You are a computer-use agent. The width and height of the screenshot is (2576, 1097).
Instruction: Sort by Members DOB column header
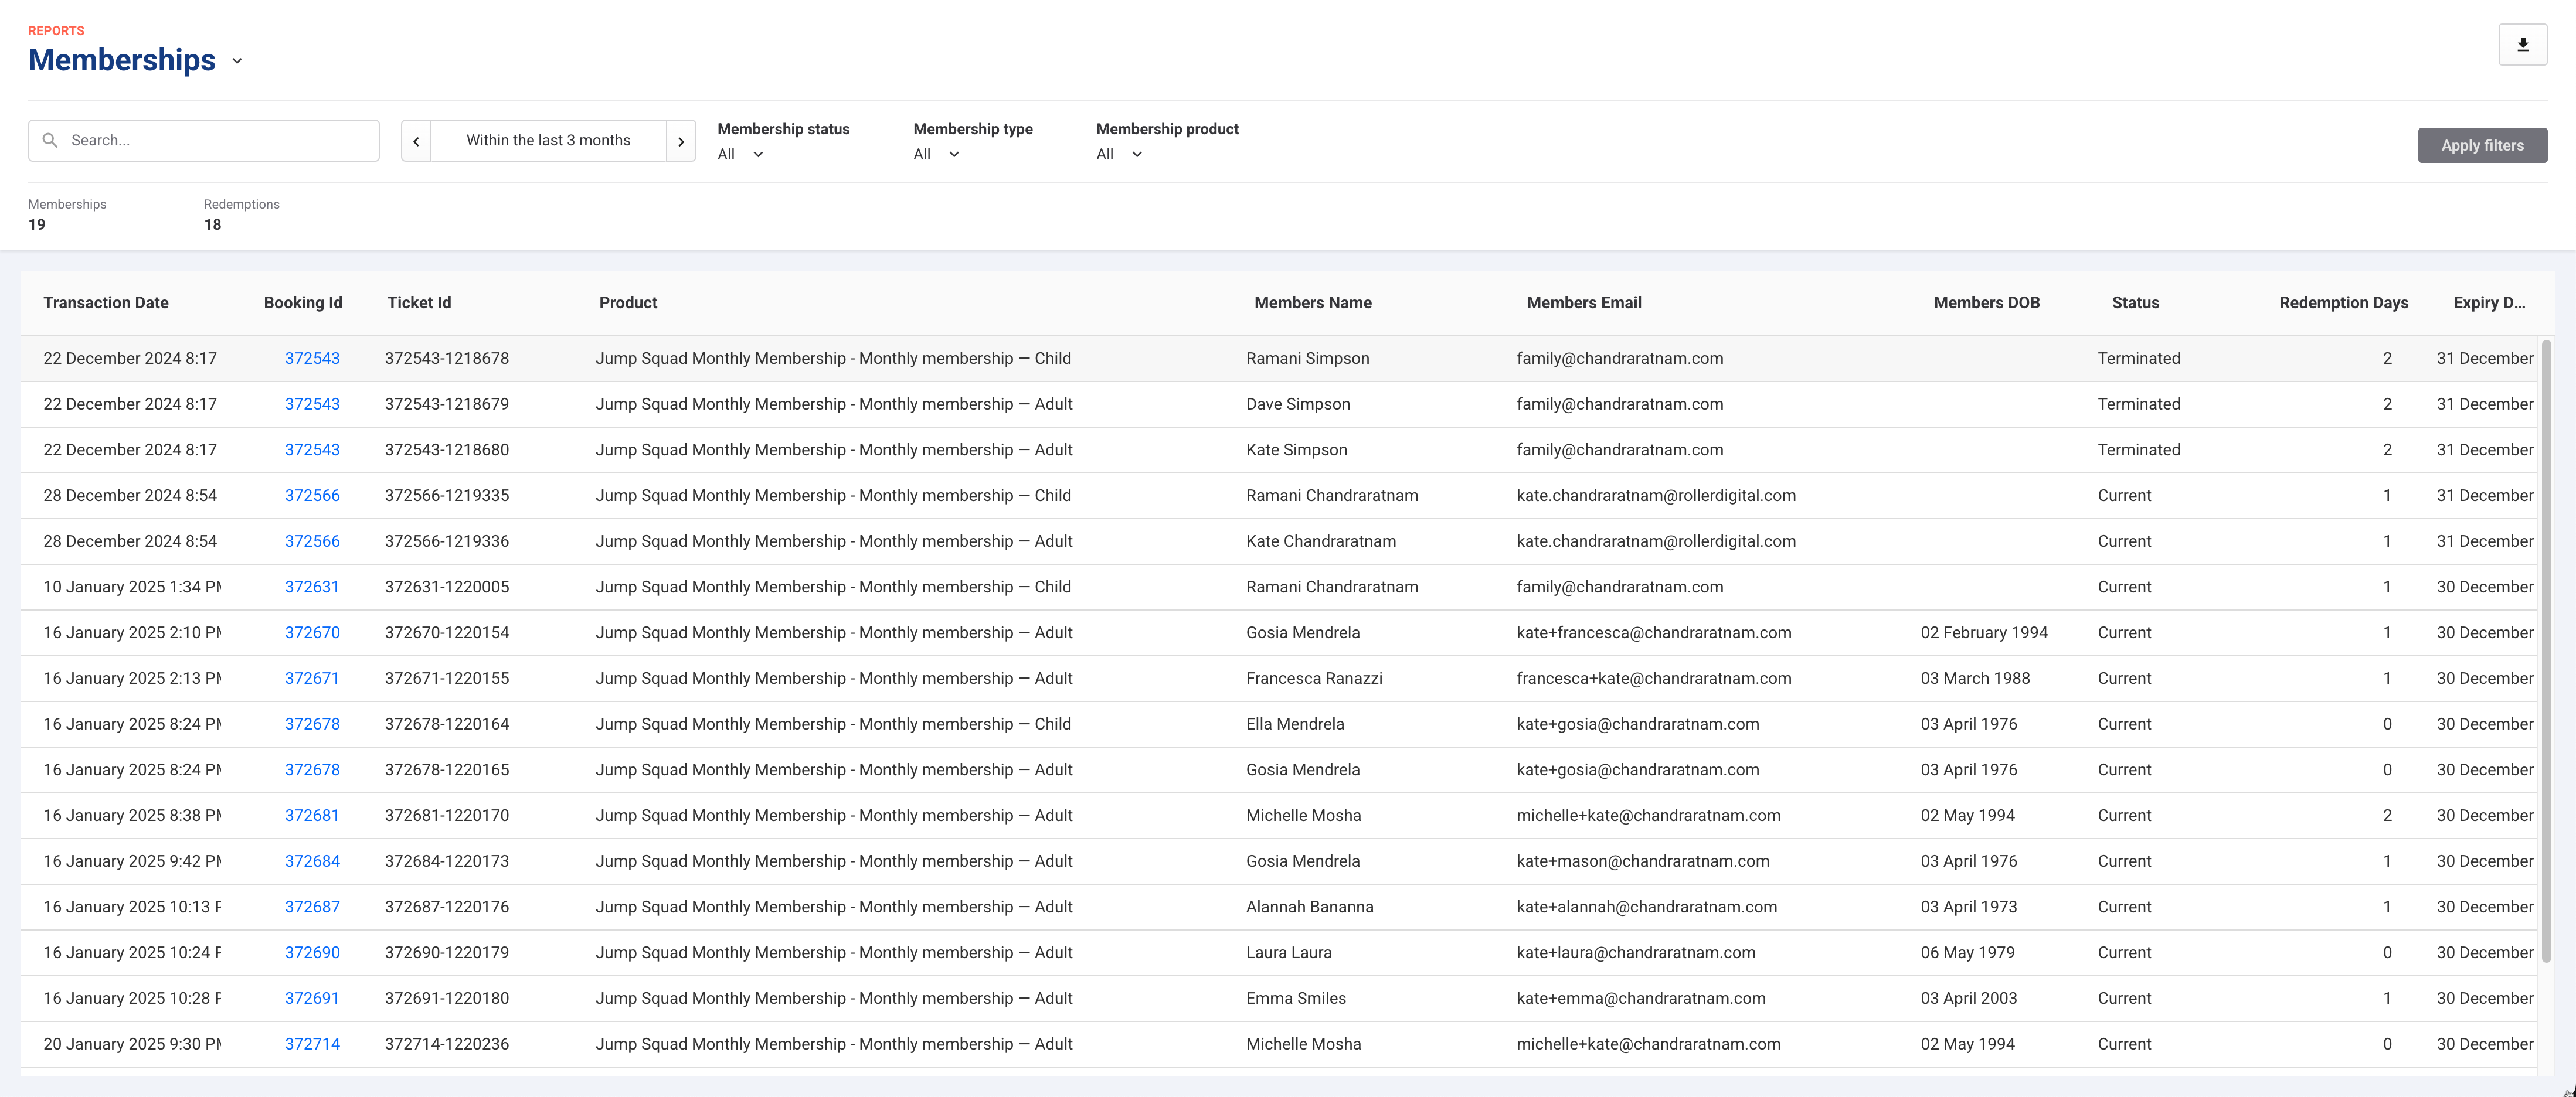[x=1986, y=303]
